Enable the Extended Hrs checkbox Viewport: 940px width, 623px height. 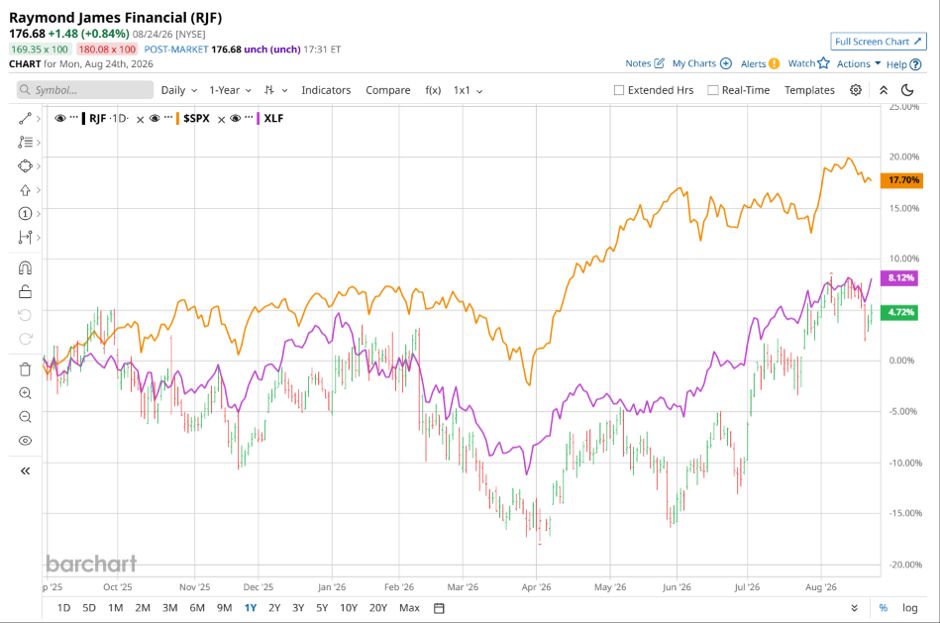(619, 90)
